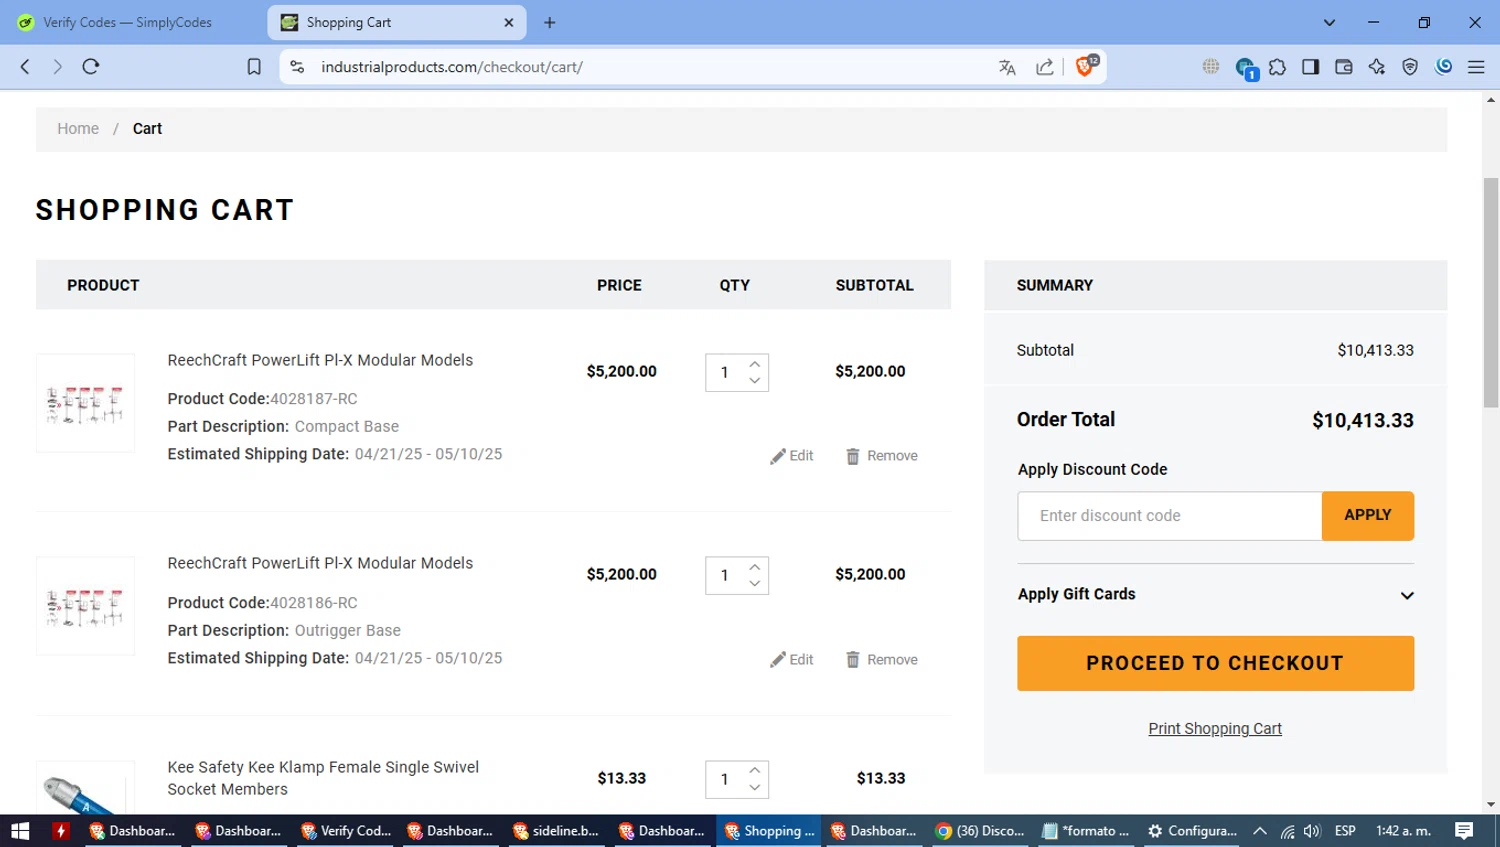1500x847 pixels.
Task: Open Windows Start menu
Action: (20, 831)
